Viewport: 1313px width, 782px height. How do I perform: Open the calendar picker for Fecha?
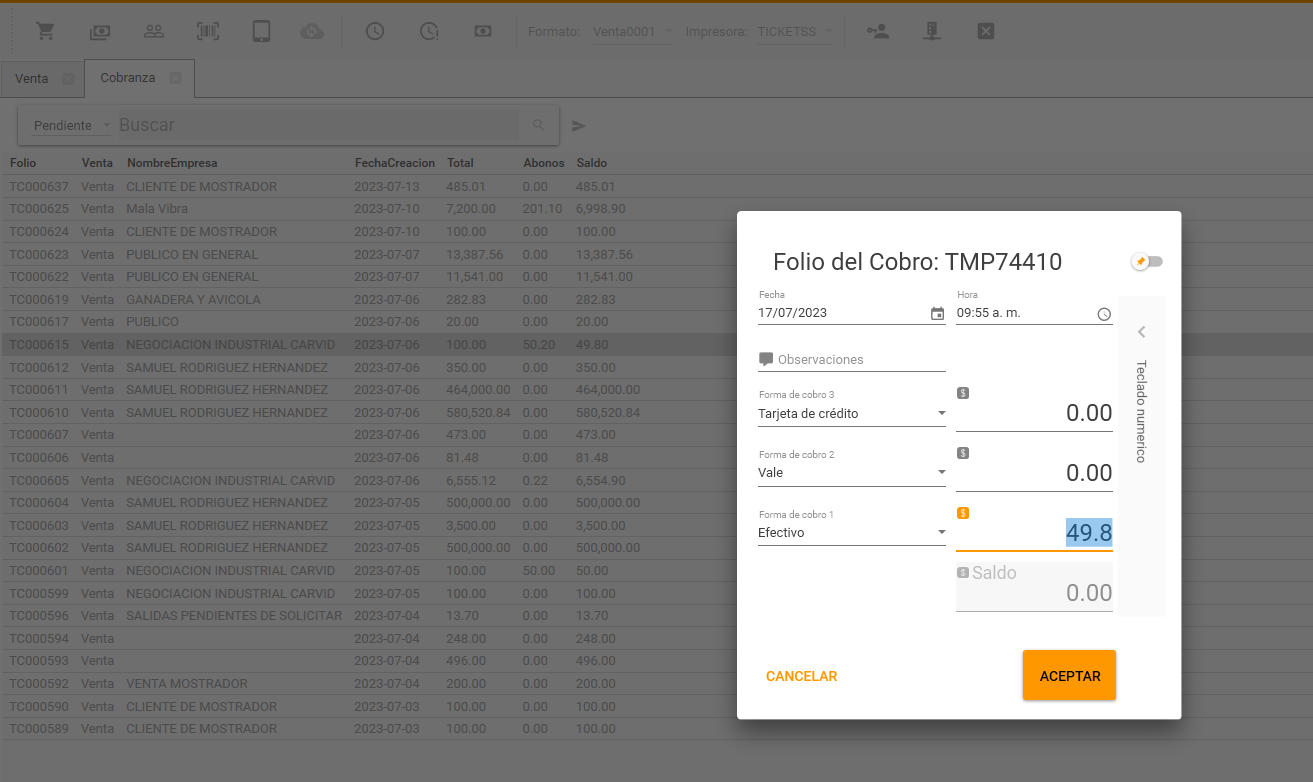click(x=937, y=313)
